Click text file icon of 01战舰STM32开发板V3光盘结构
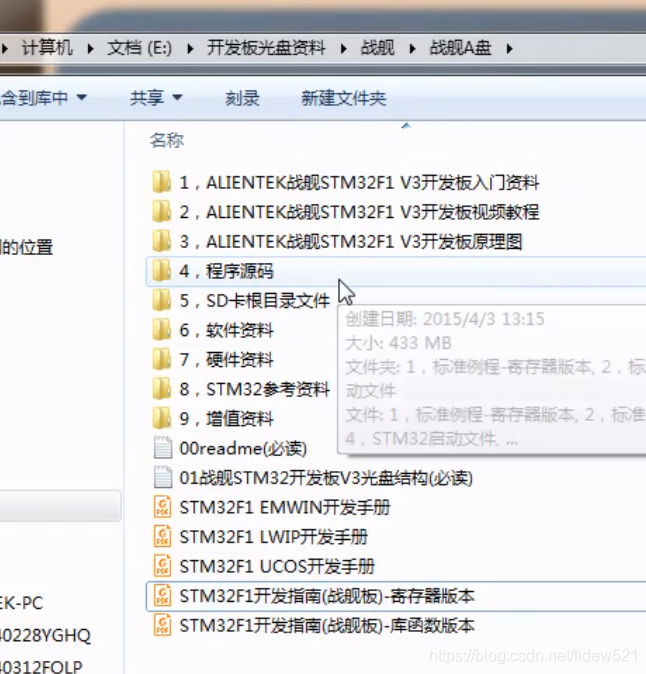 point(163,477)
